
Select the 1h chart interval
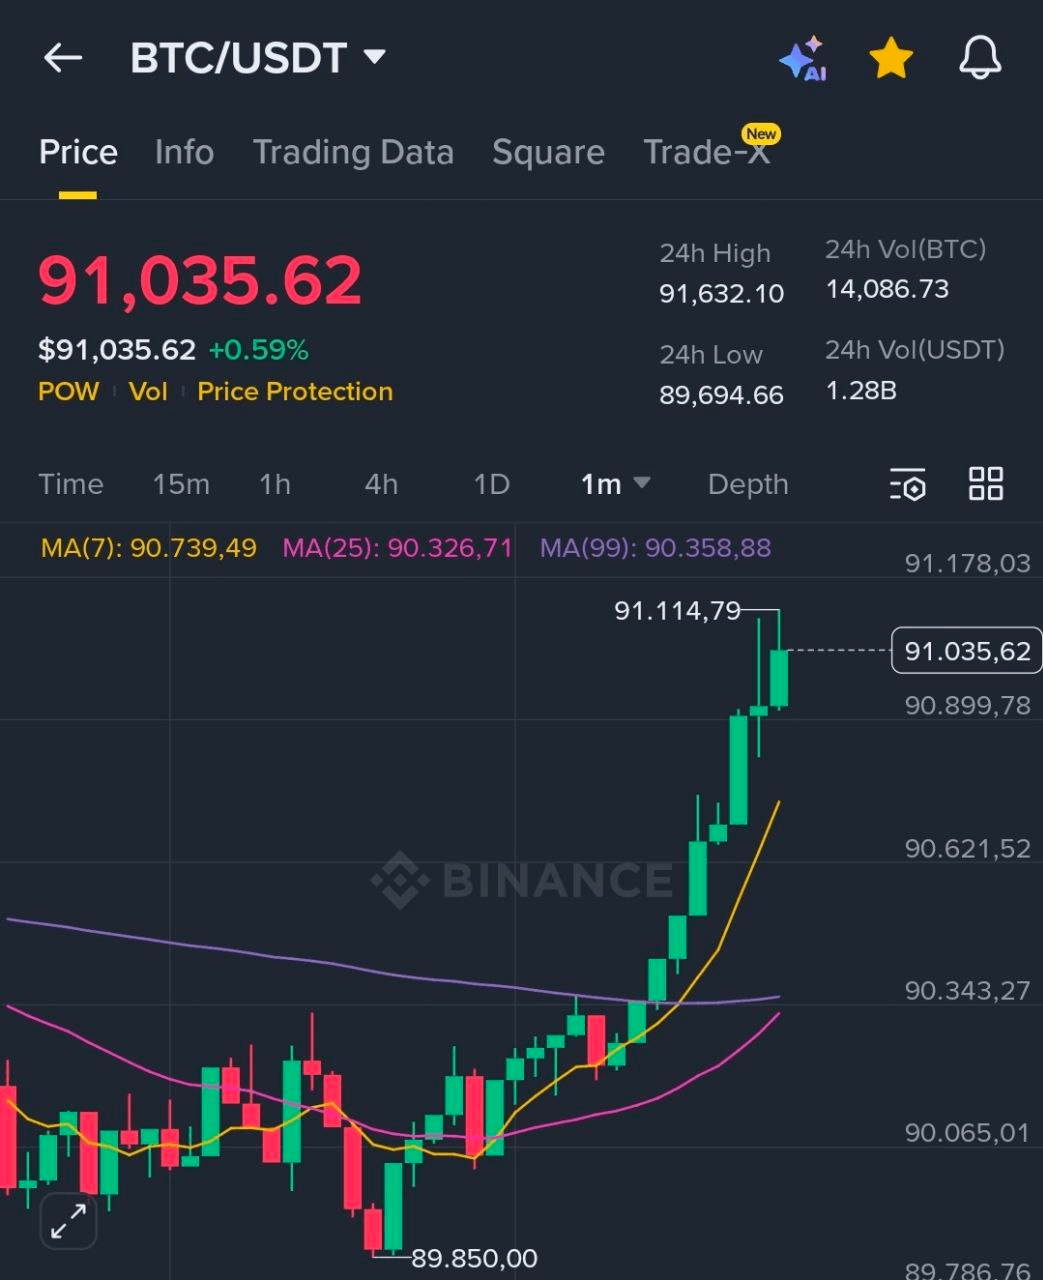pyautogui.click(x=275, y=484)
